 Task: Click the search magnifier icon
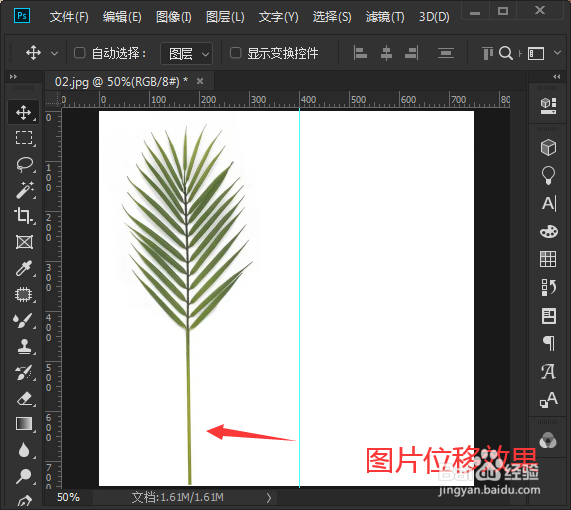click(x=505, y=53)
